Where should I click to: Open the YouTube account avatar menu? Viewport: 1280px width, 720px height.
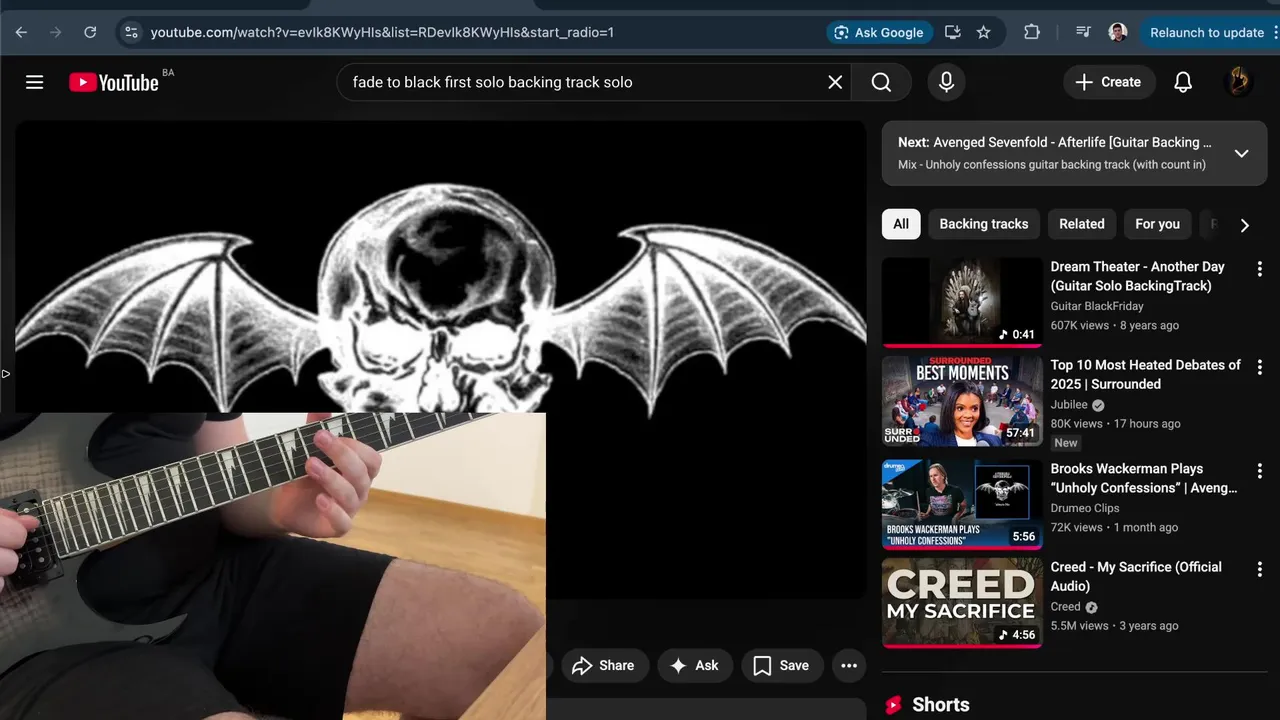point(1238,82)
